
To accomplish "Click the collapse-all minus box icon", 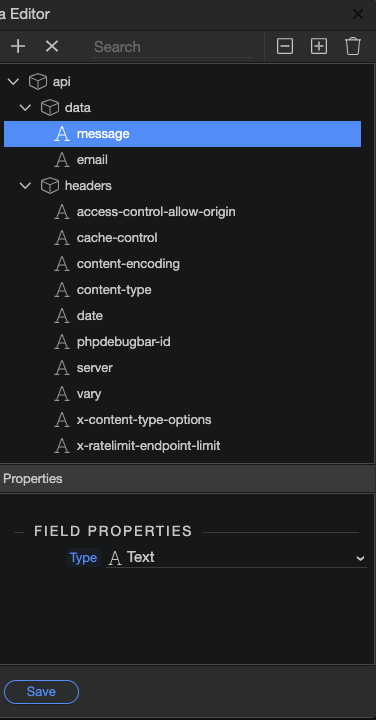I will point(285,46).
